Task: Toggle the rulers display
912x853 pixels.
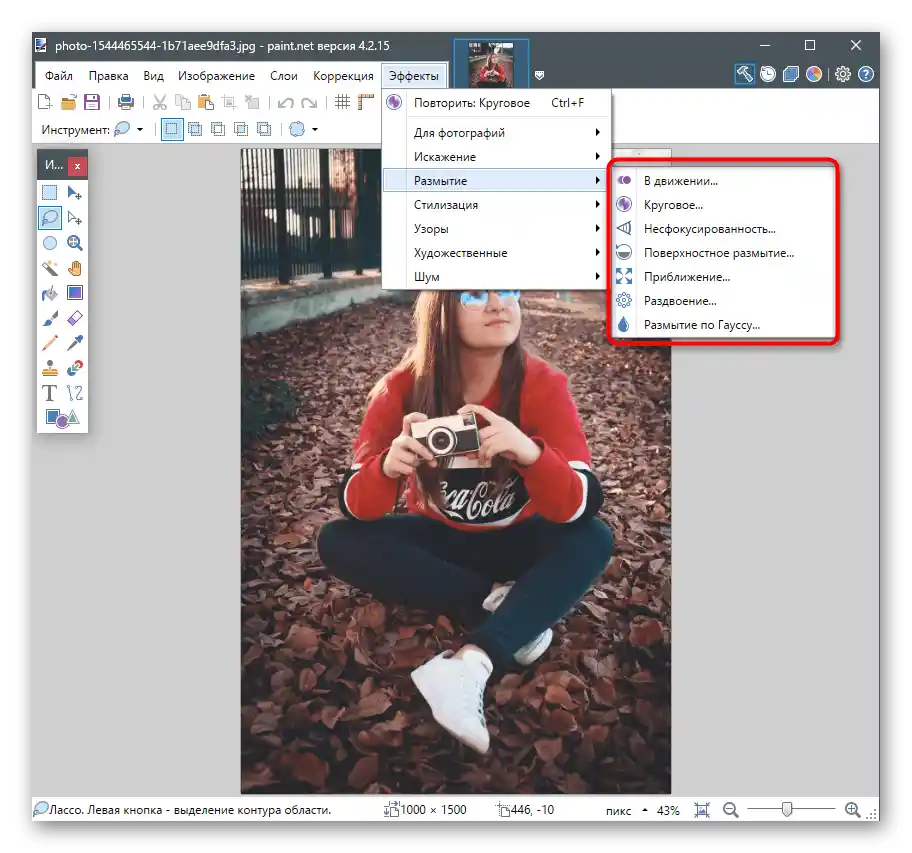Action: [x=366, y=102]
